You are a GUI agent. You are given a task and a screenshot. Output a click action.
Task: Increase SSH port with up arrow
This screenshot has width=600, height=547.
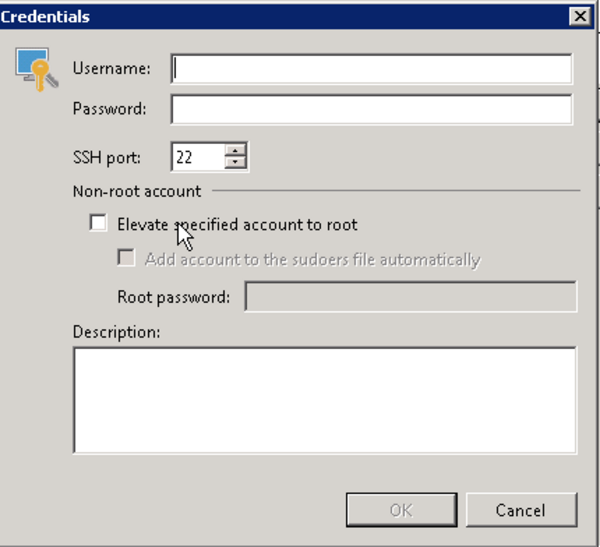(x=236, y=151)
